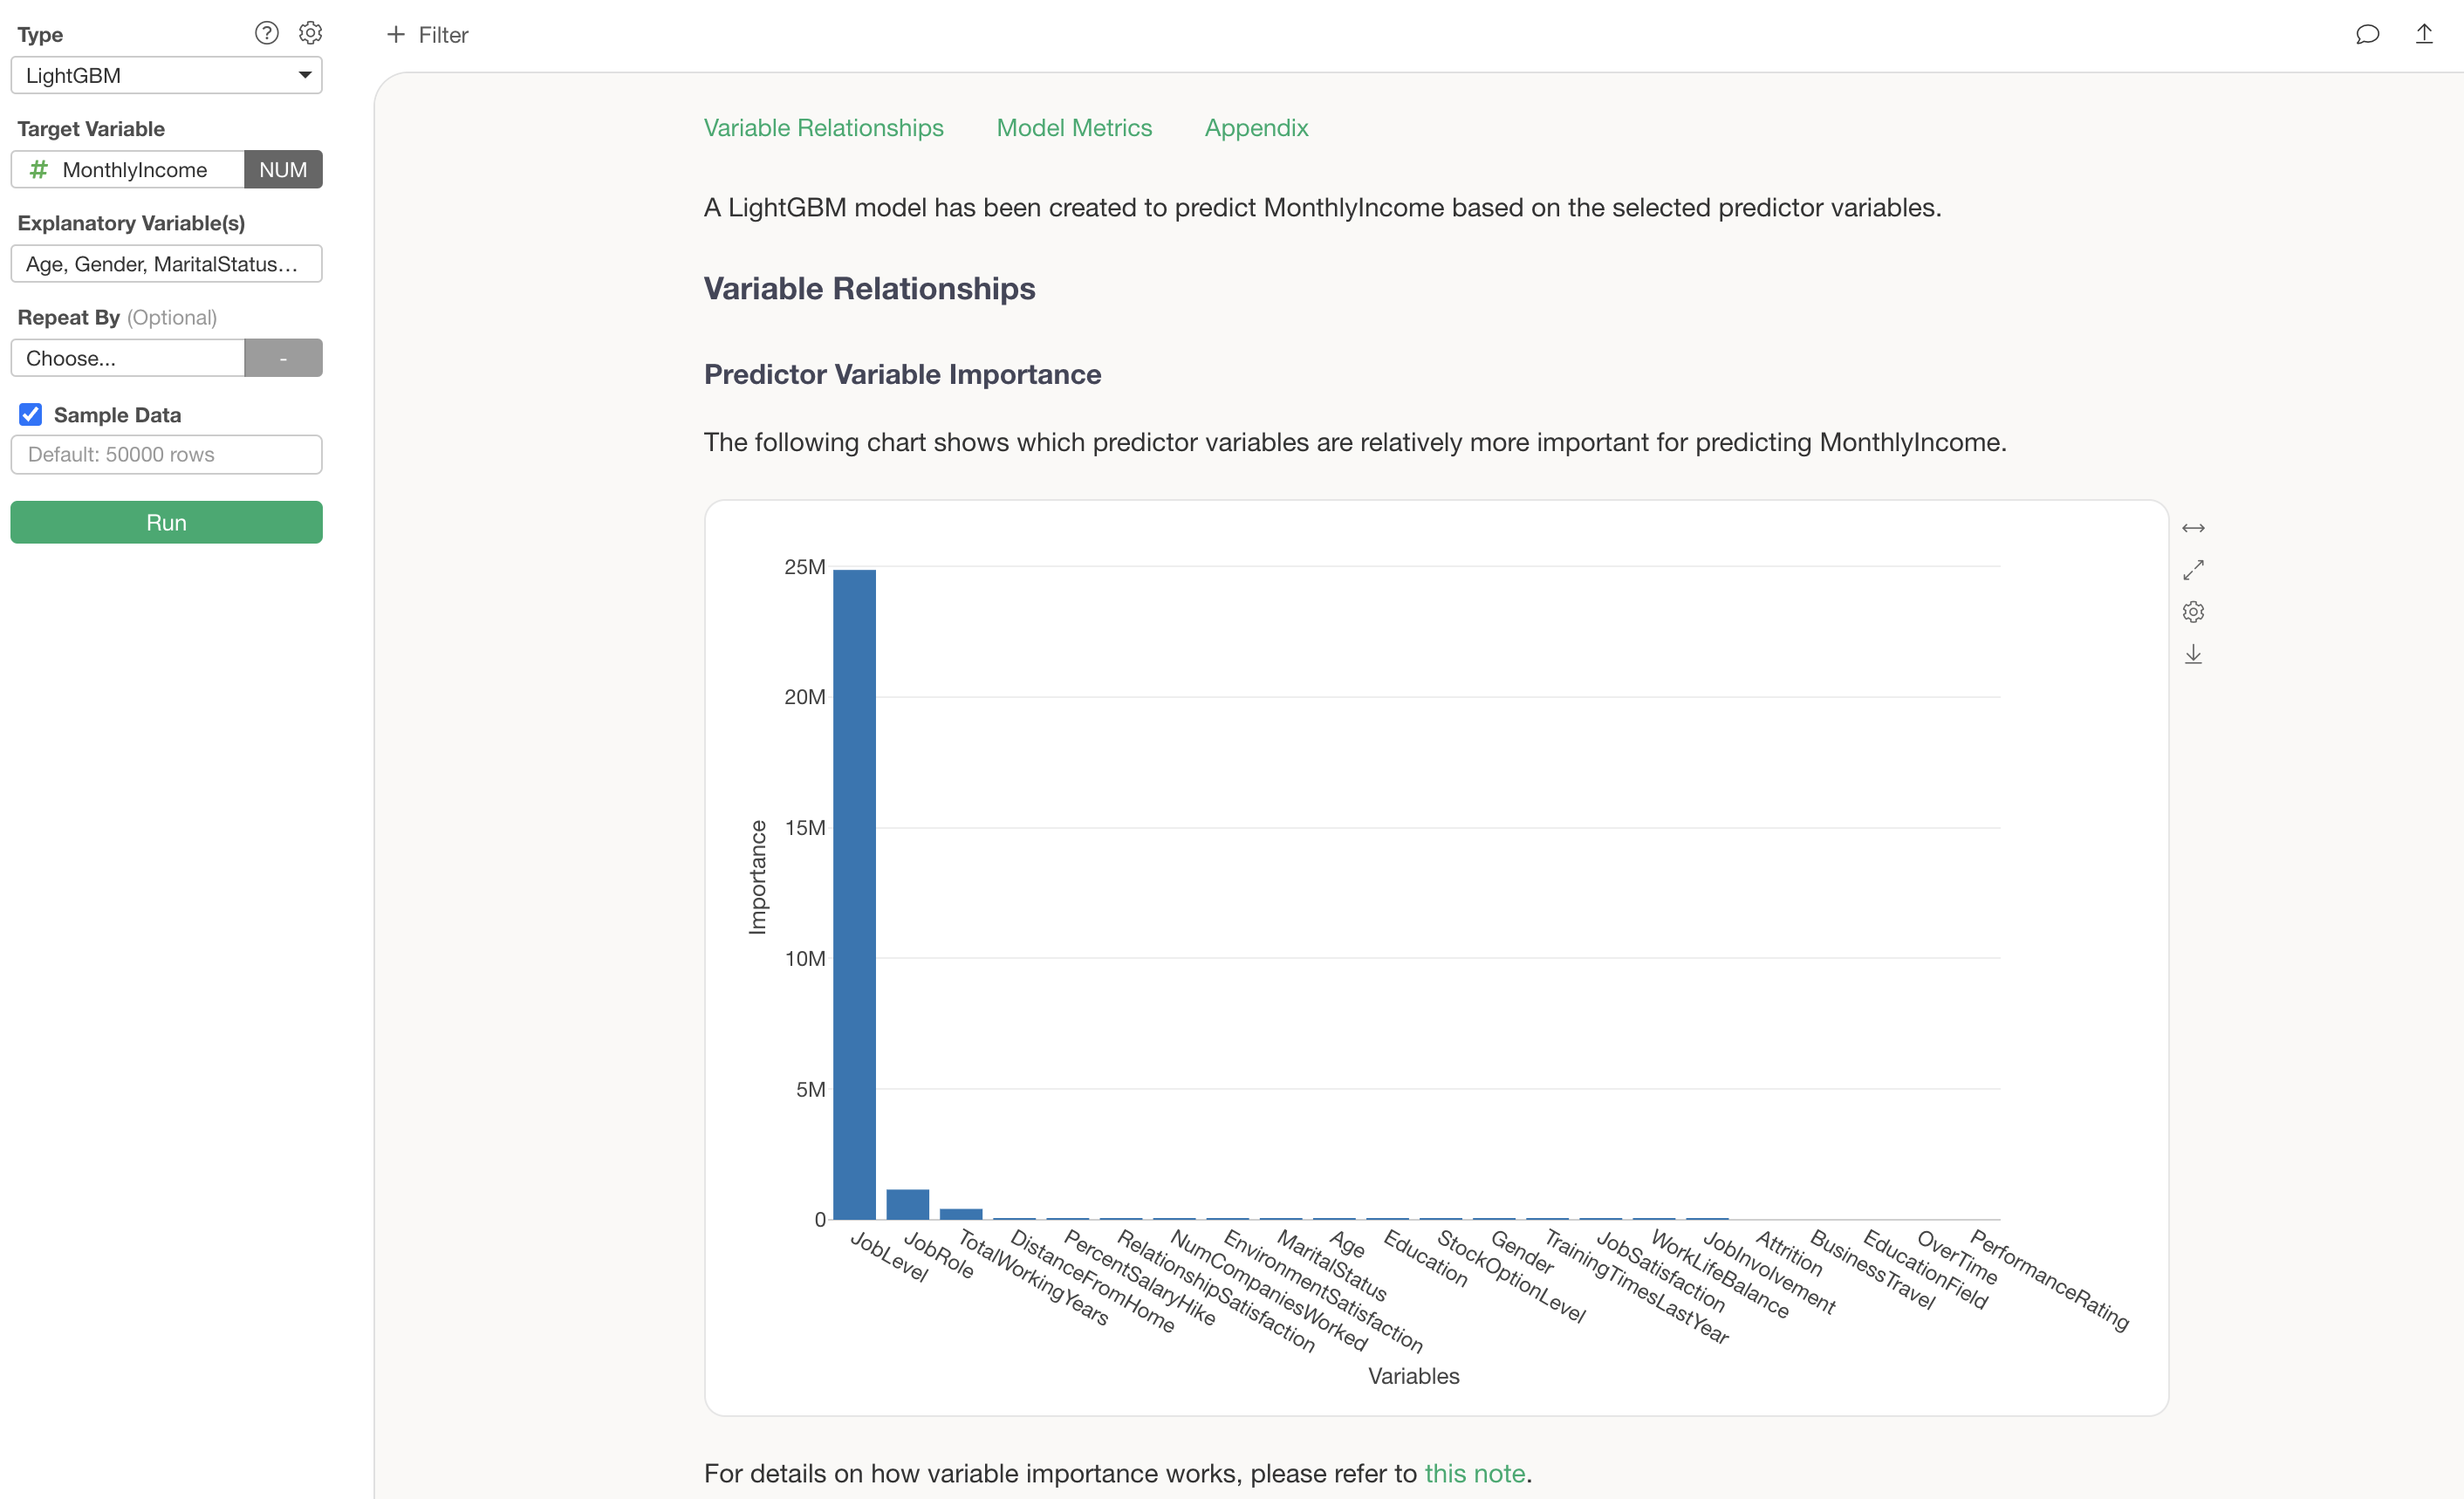Click the chart horizontal expand arrows icon
The image size is (2464, 1499).
pyautogui.click(x=2193, y=528)
